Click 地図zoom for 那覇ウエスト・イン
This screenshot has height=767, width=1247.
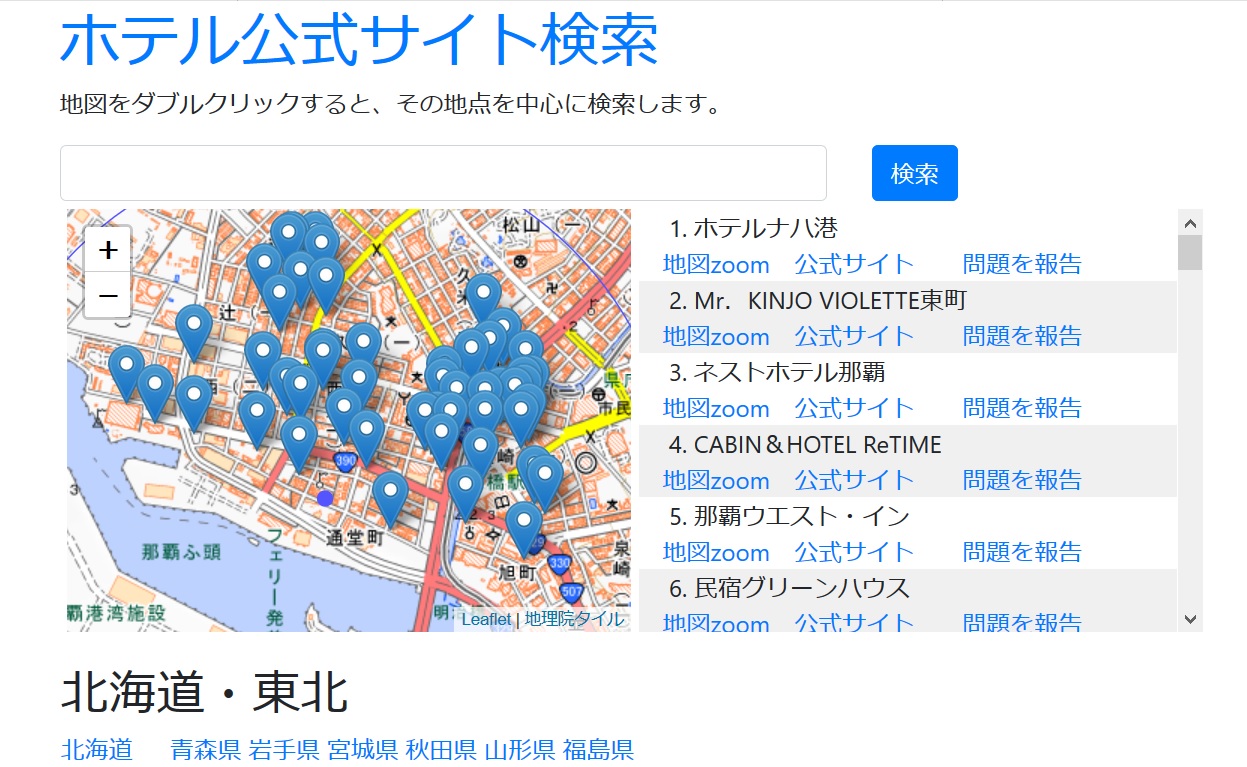coord(716,551)
